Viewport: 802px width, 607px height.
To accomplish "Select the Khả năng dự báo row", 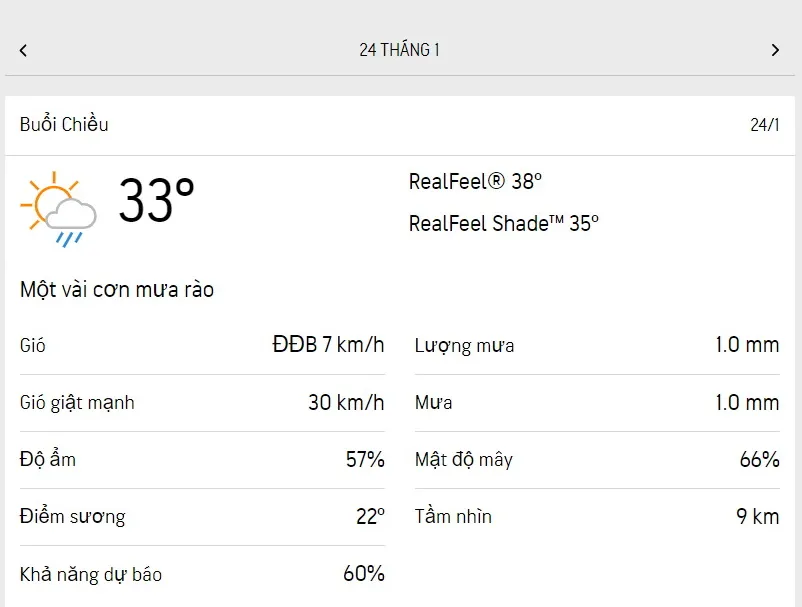I will coord(202,574).
